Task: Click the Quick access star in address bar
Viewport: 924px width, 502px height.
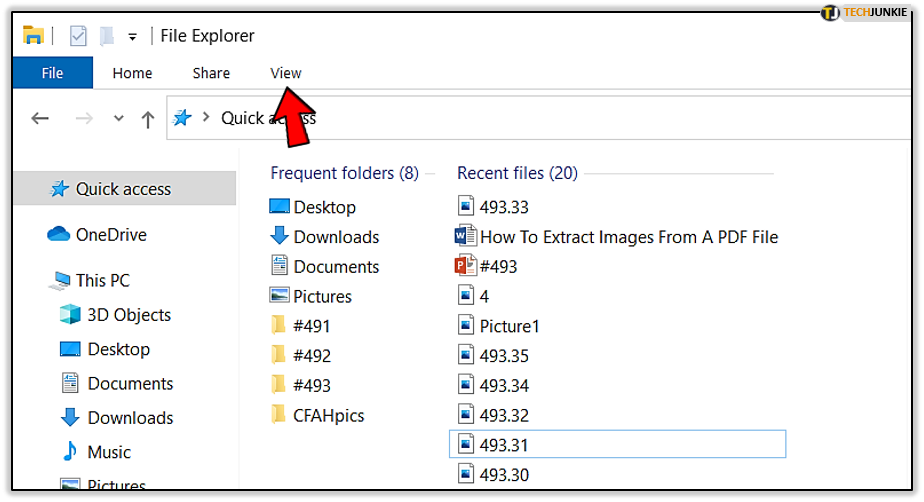Action: click(x=182, y=118)
